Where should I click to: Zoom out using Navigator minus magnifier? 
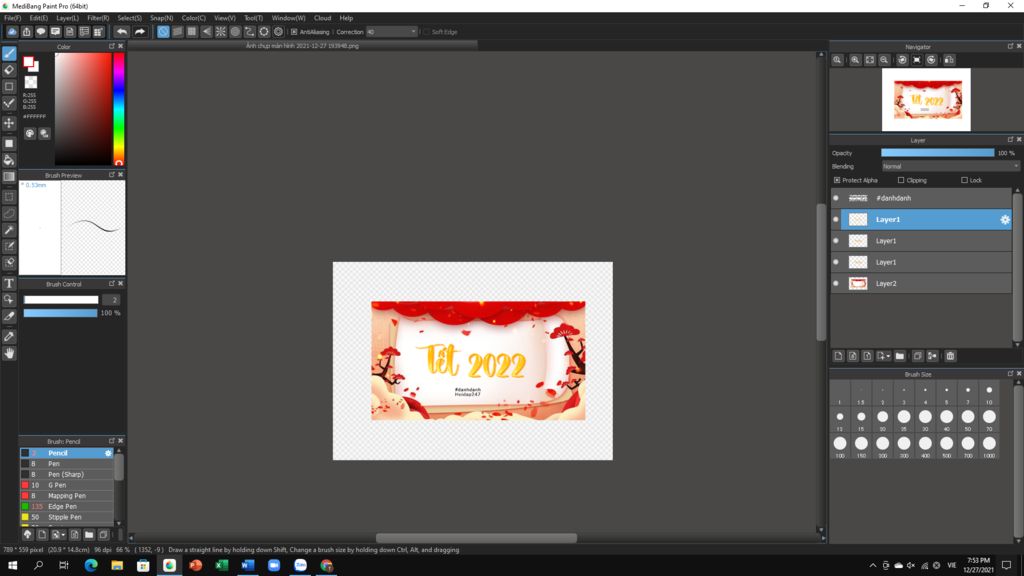884,59
